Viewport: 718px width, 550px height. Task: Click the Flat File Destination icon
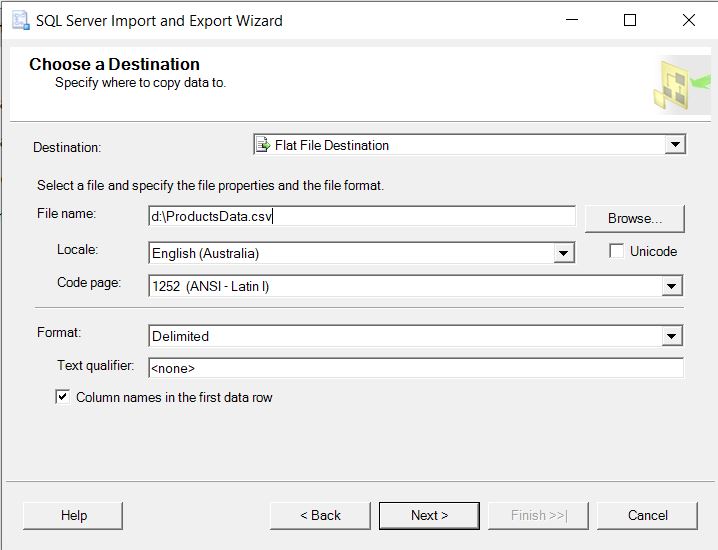(x=263, y=145)
